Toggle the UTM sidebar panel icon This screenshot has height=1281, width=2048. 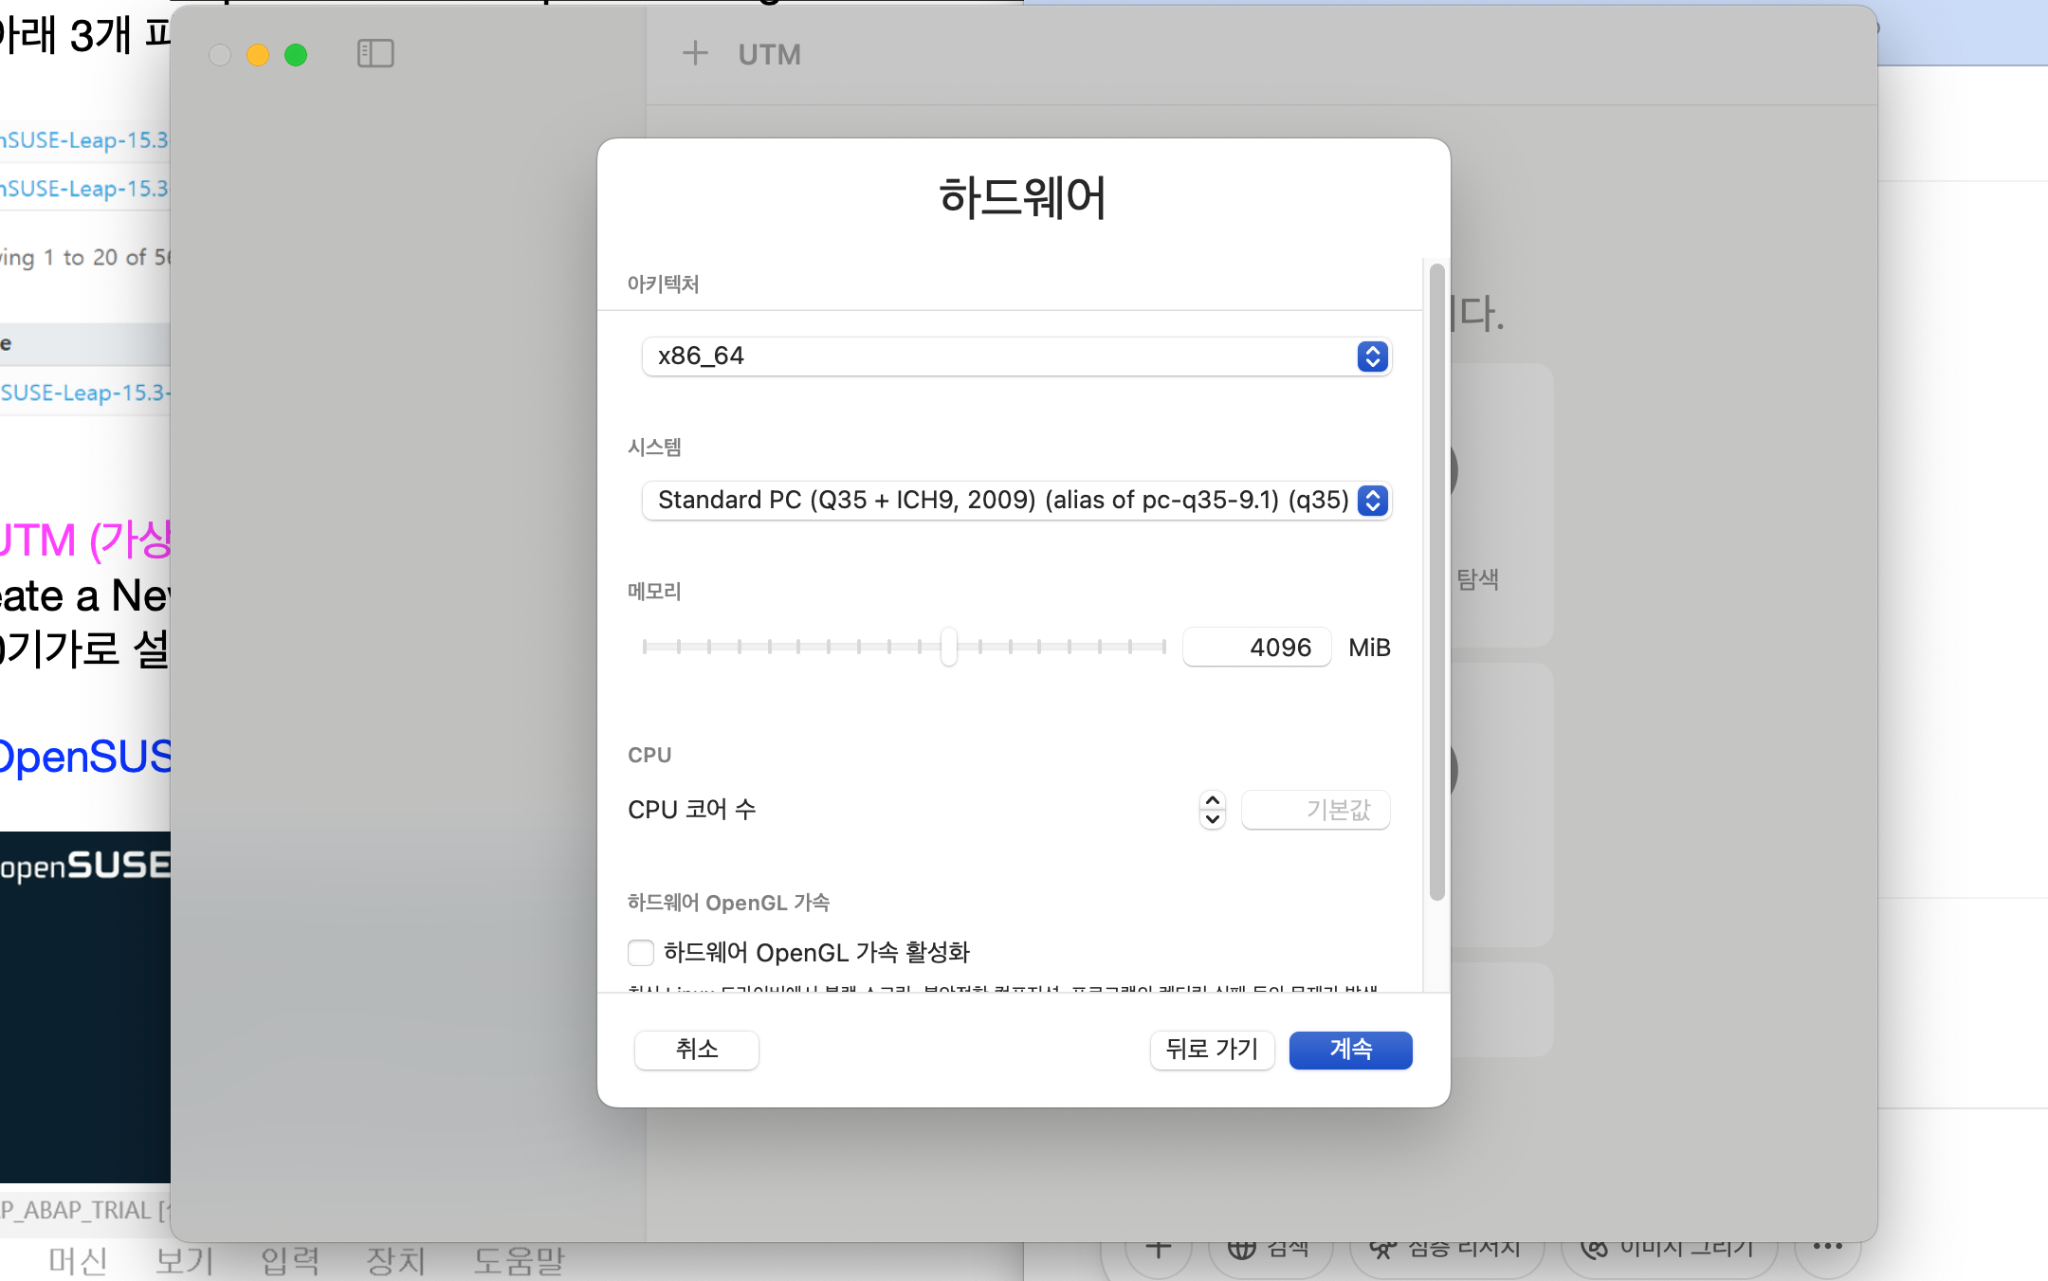375,53
